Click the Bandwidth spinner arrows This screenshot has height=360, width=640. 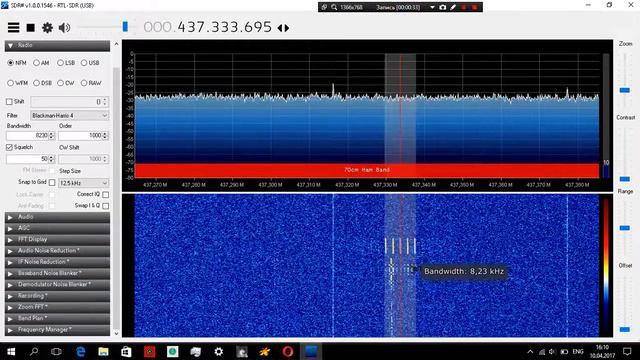(x=52, y=135)
